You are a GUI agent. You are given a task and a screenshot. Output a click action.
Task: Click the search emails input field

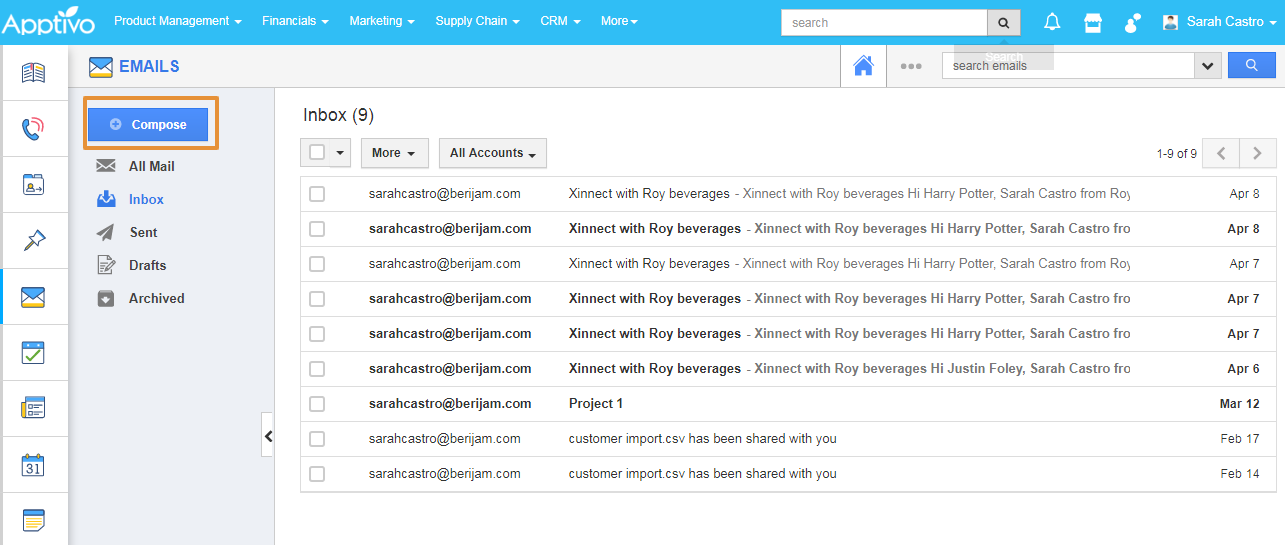pos(1067,66)
